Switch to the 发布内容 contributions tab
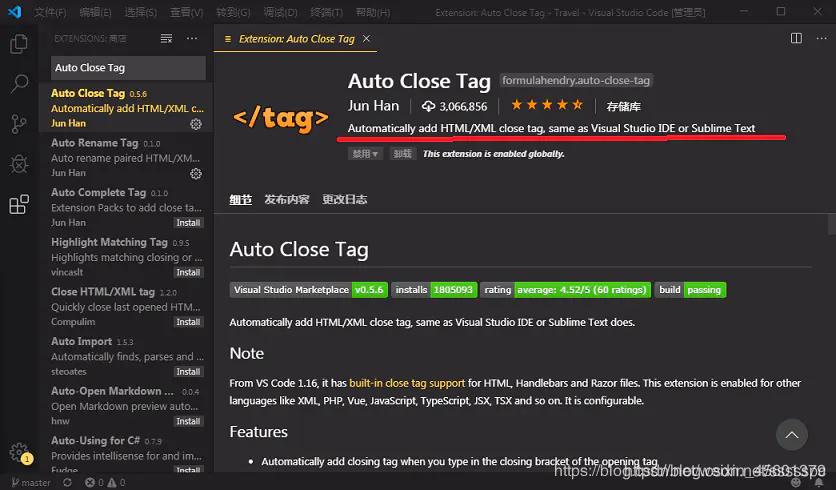This screenshot has width=836, height=490. pyautogui.click(x=287, y=199)
